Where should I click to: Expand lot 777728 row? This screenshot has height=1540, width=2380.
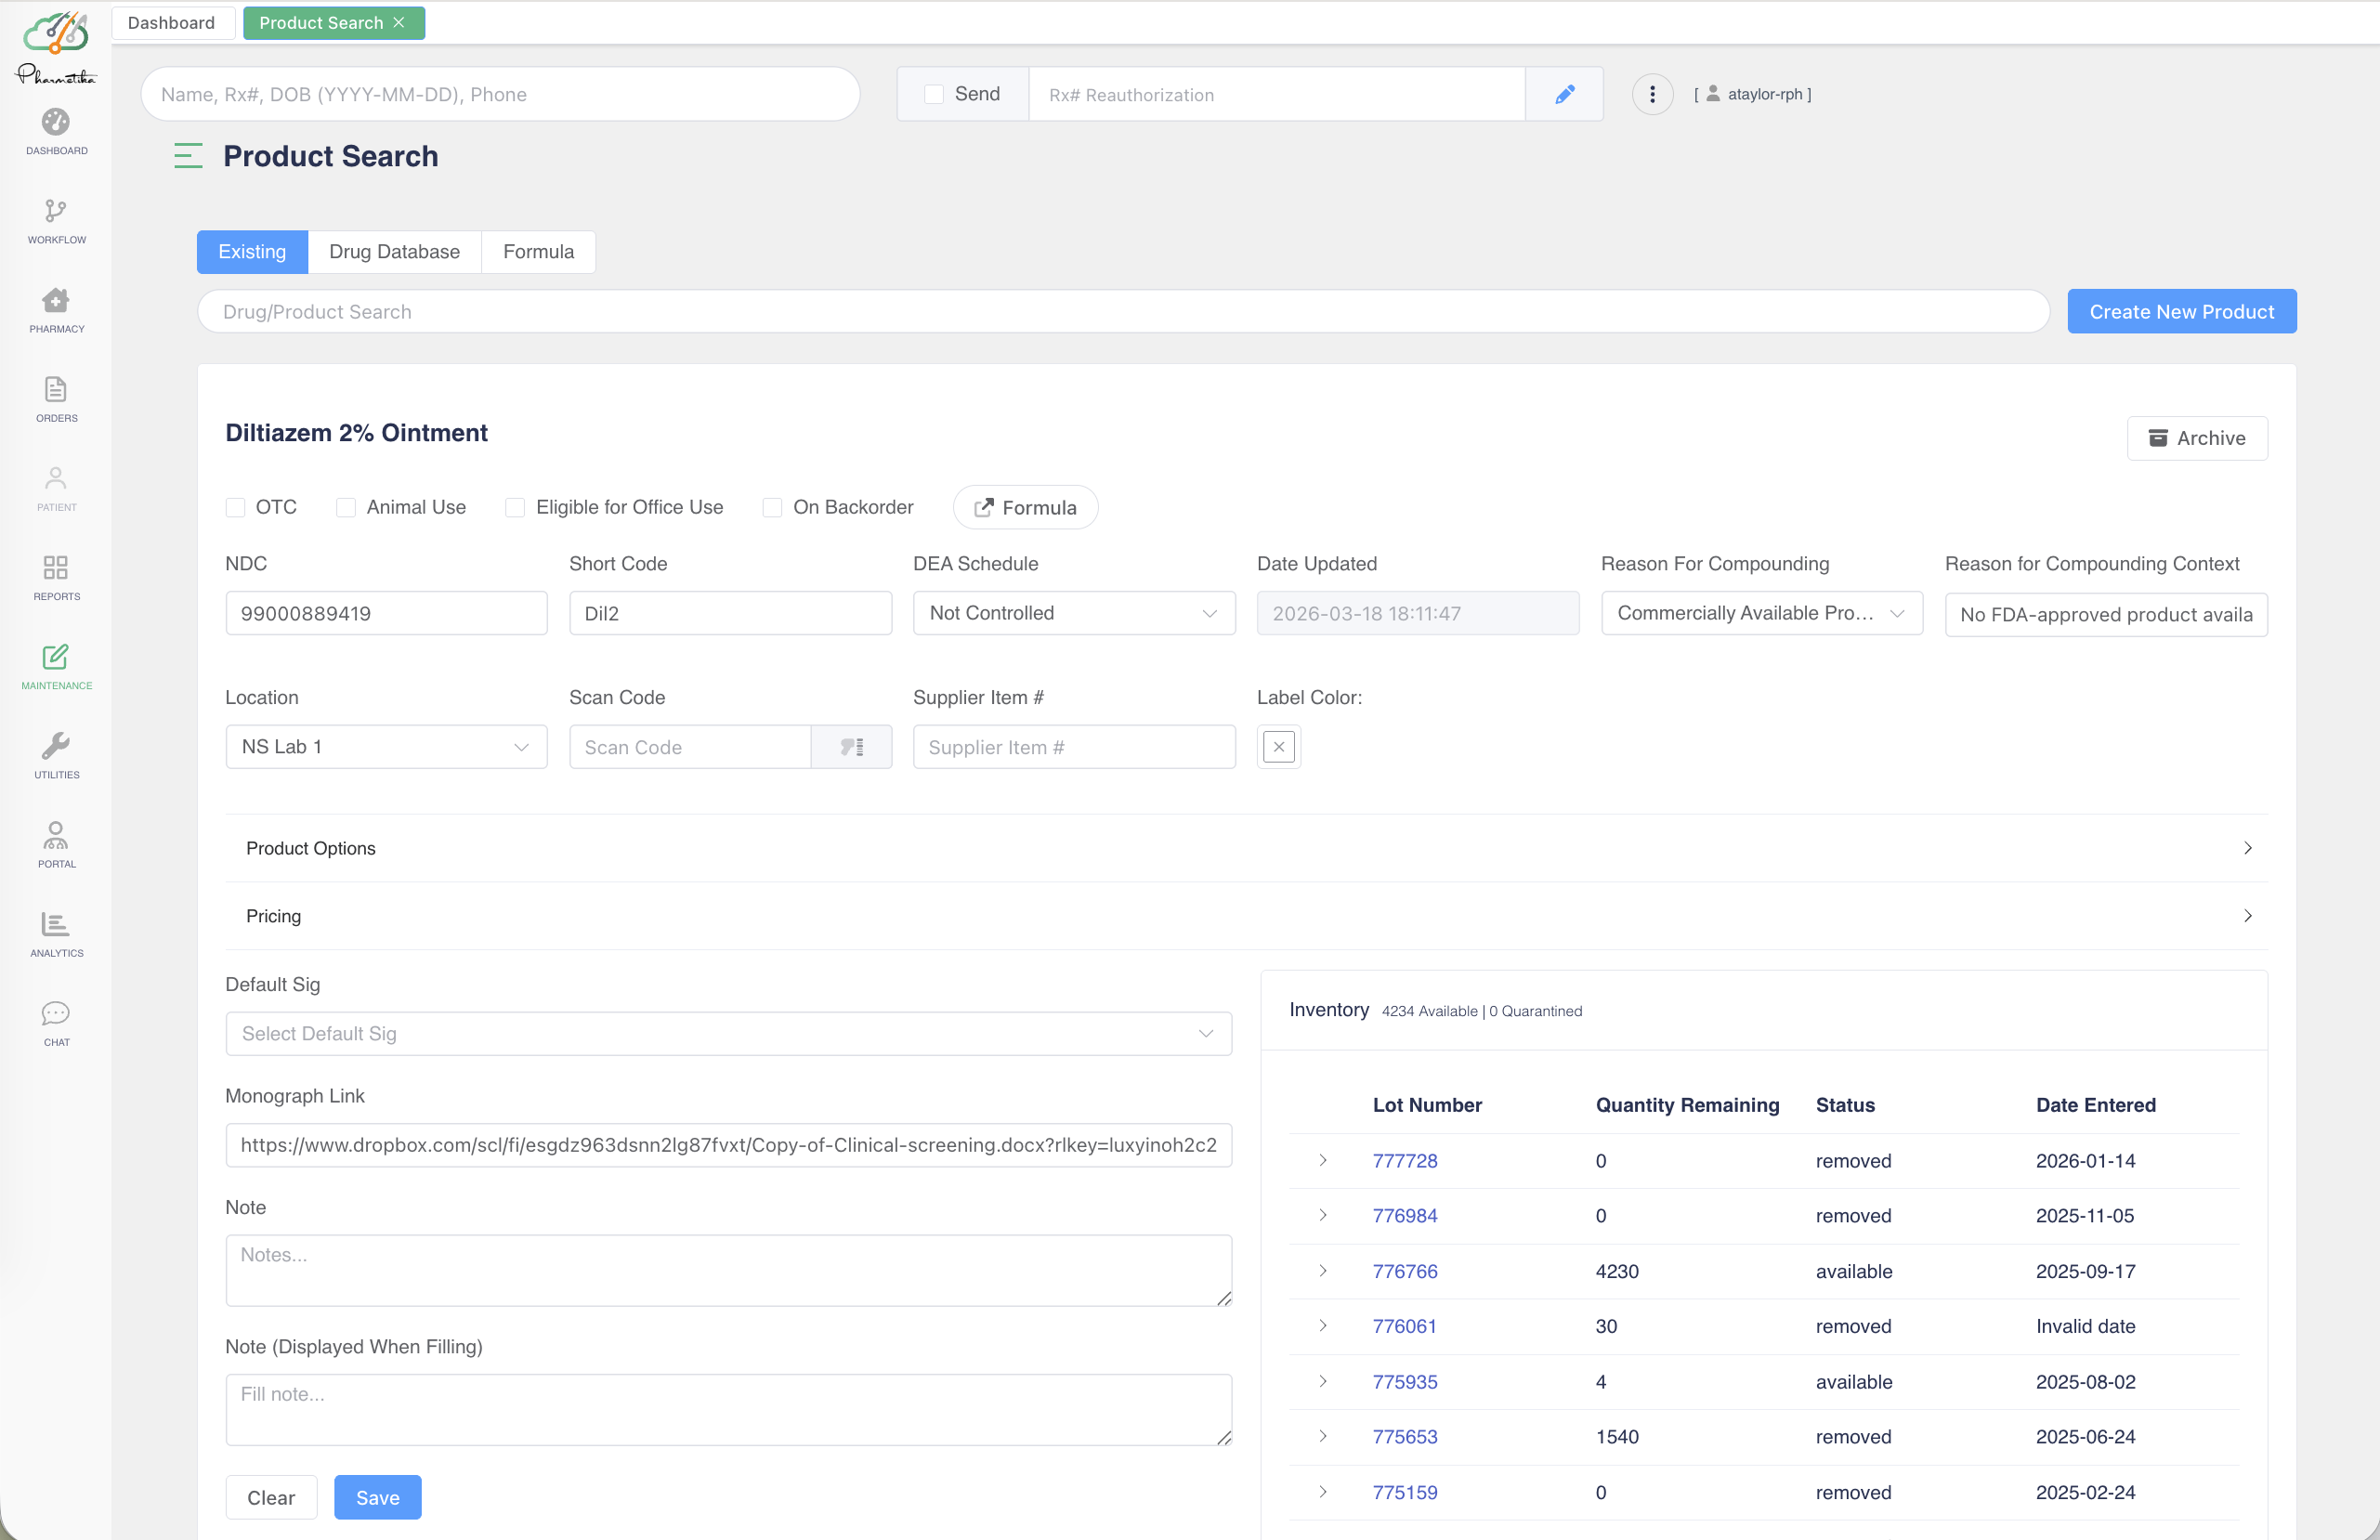[1323, 1160]
